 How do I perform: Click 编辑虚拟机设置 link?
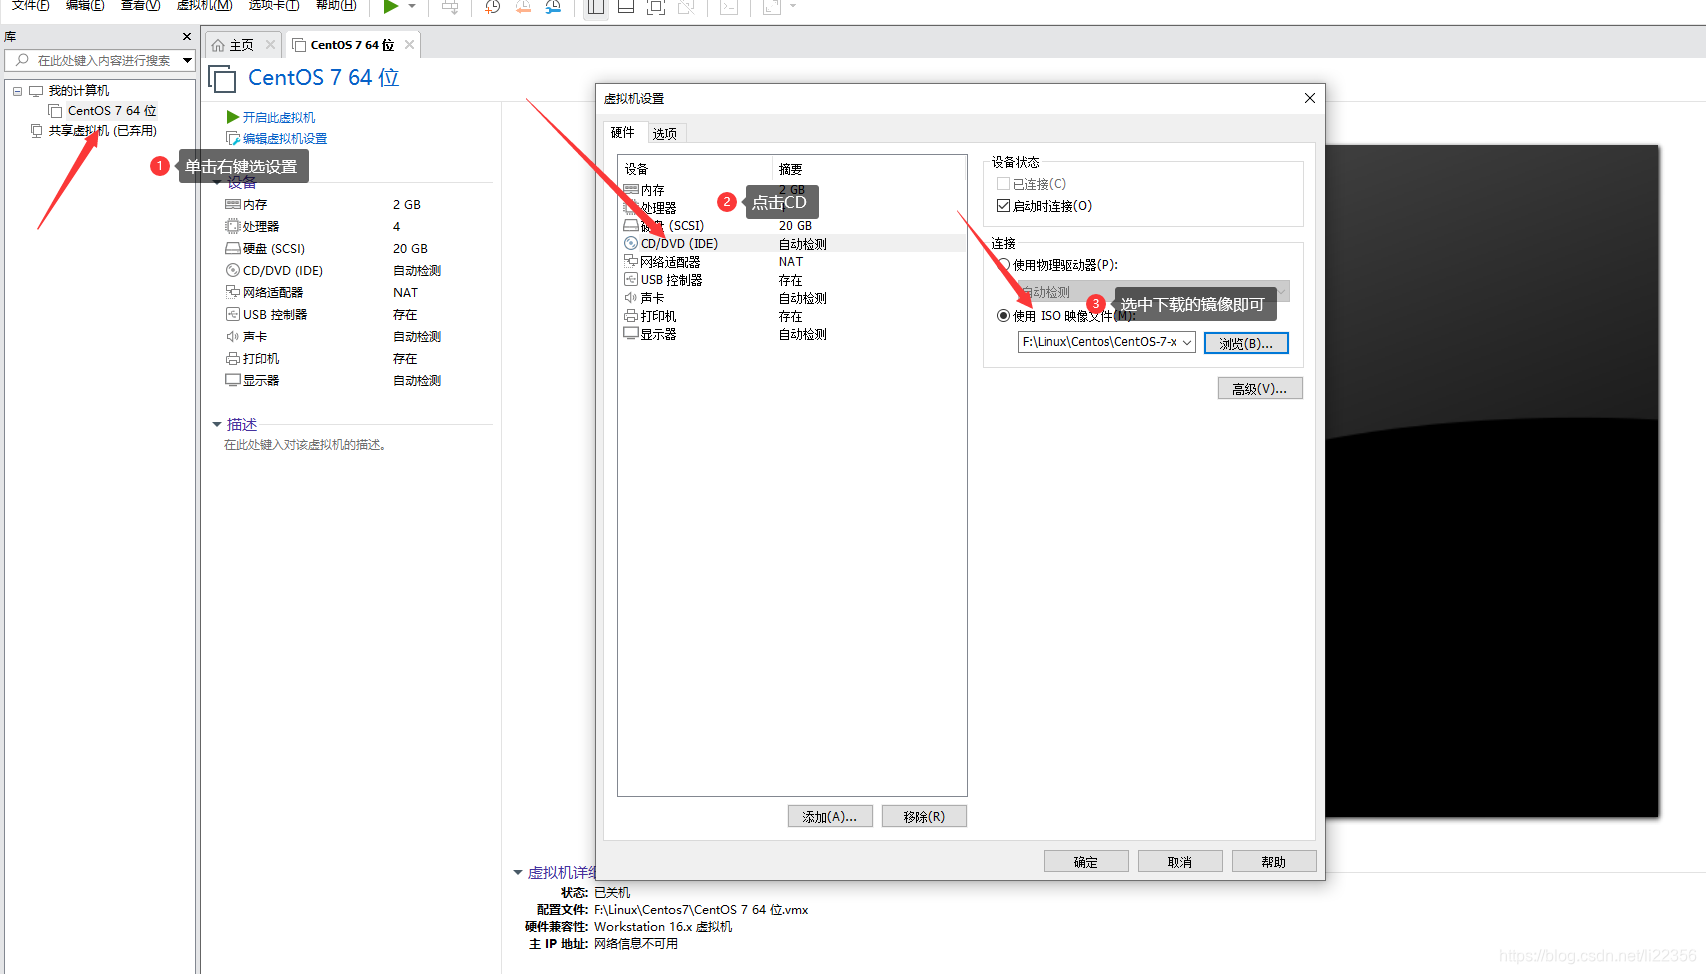coord(284,139)
